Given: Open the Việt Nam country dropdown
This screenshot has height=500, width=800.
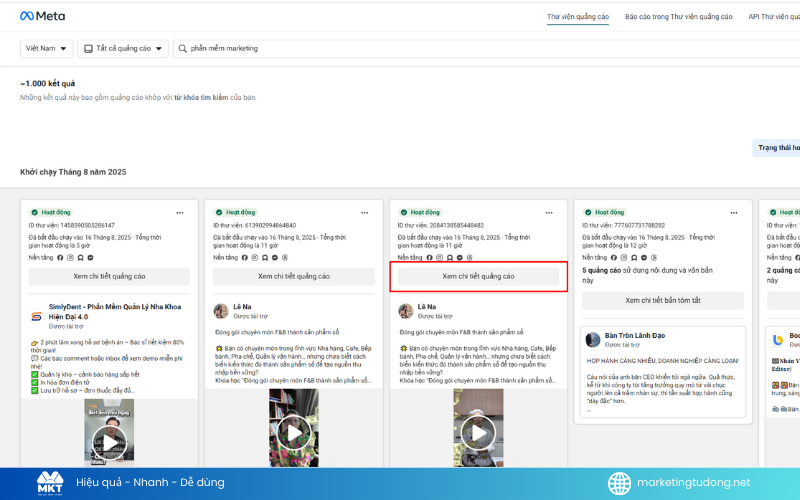Looking at the screenshot, I should (46, 48).
